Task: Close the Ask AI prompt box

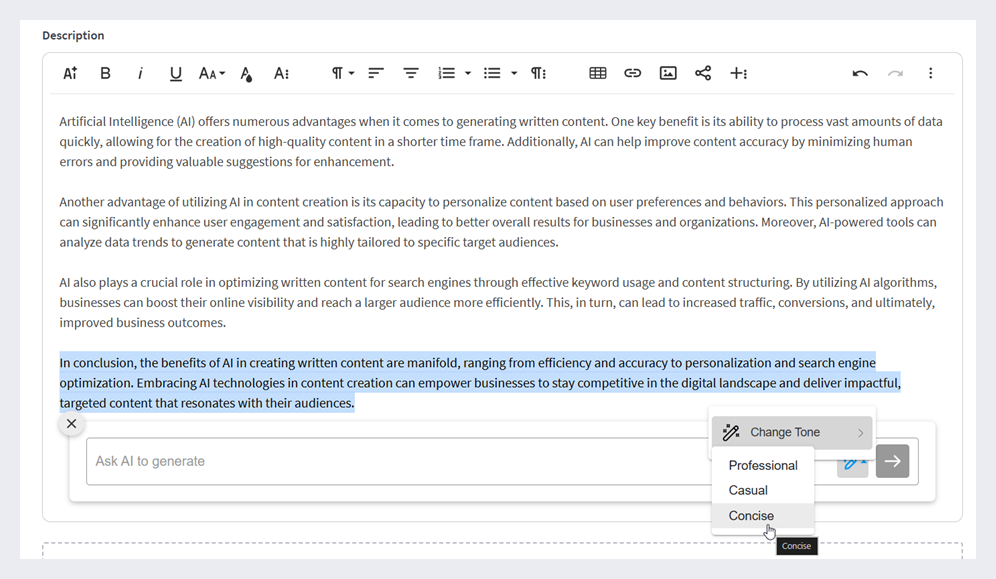Action: coord(72,423)
